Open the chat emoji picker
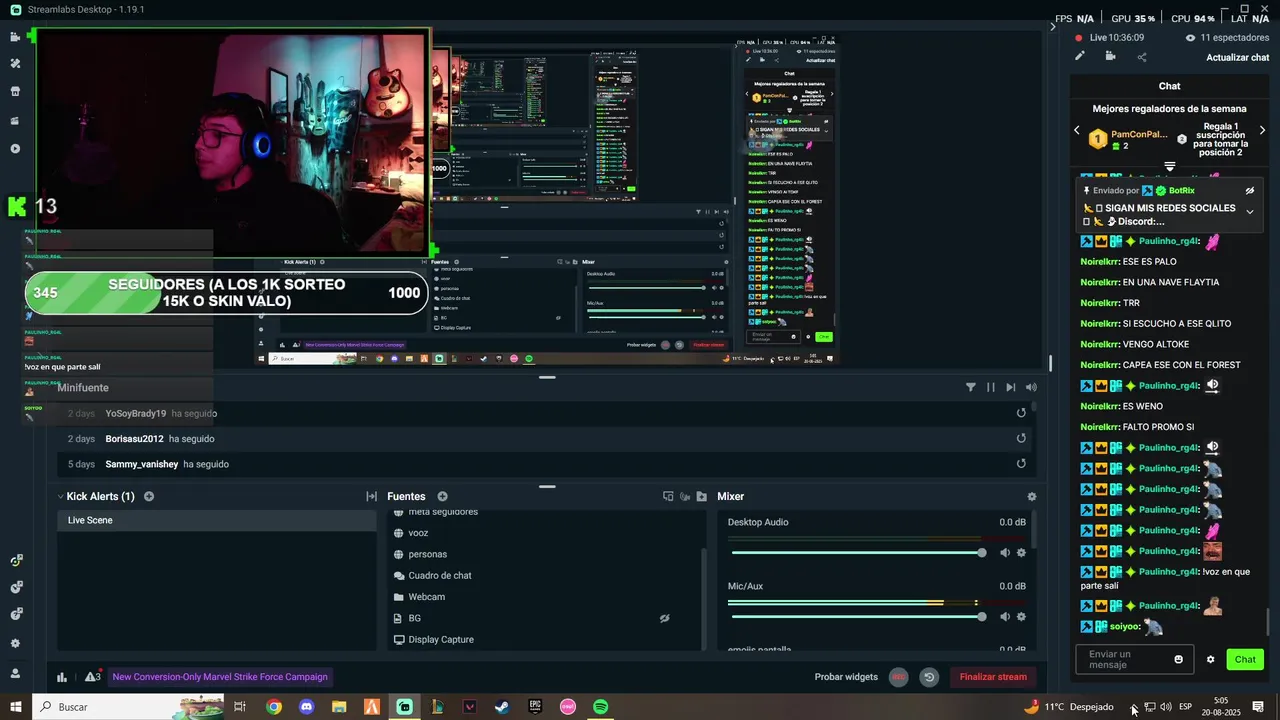Image resolution: width=1280 pixels, height=720 pixels. pos(1179,659)
